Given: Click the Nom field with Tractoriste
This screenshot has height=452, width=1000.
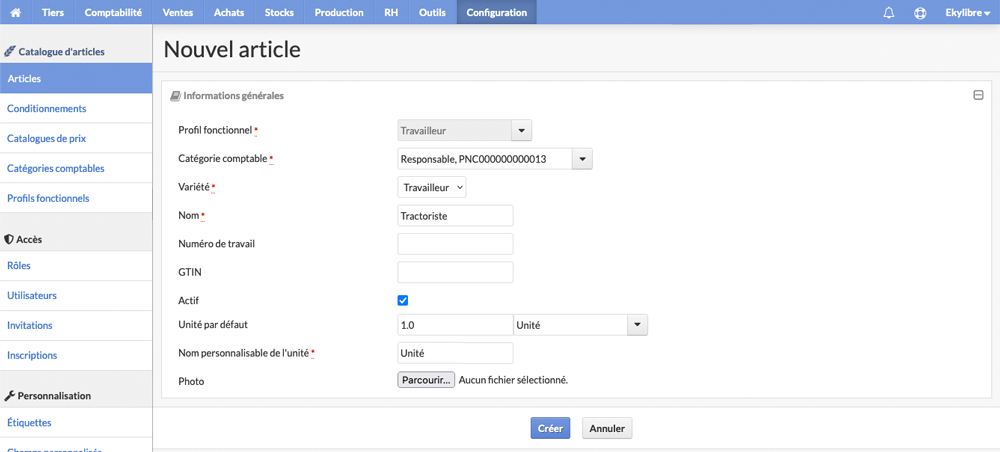Looking at the screenshot, I should click(x=455, y=215).
